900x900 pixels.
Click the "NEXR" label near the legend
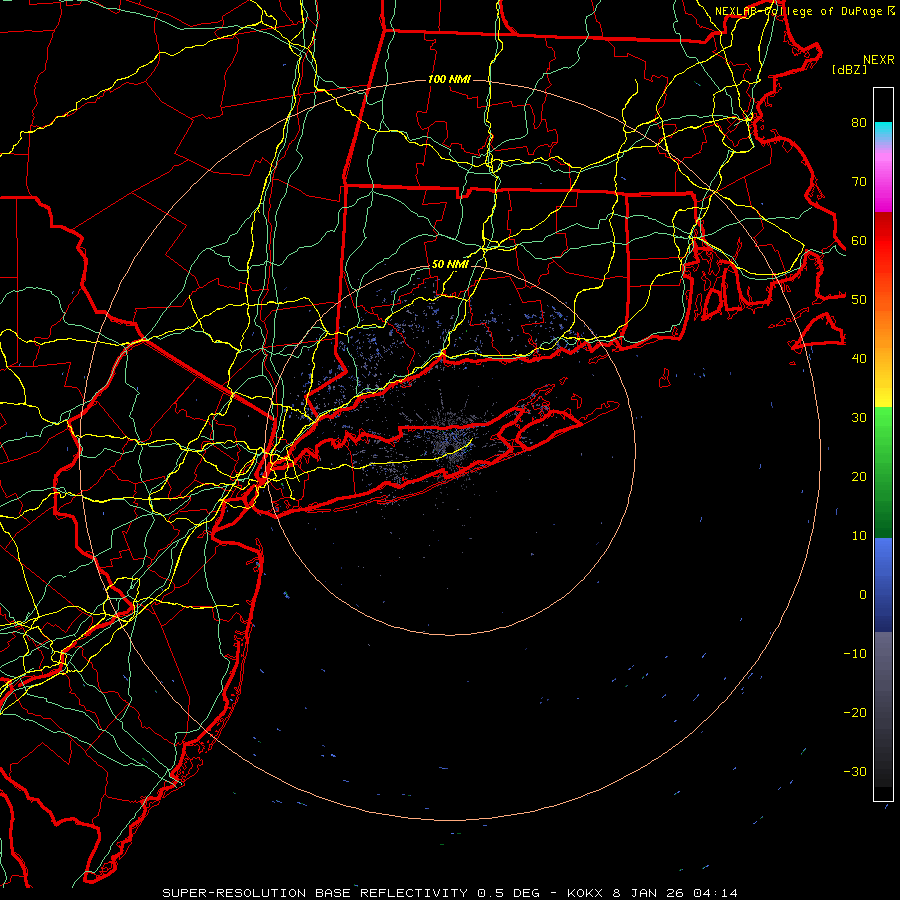879,60
